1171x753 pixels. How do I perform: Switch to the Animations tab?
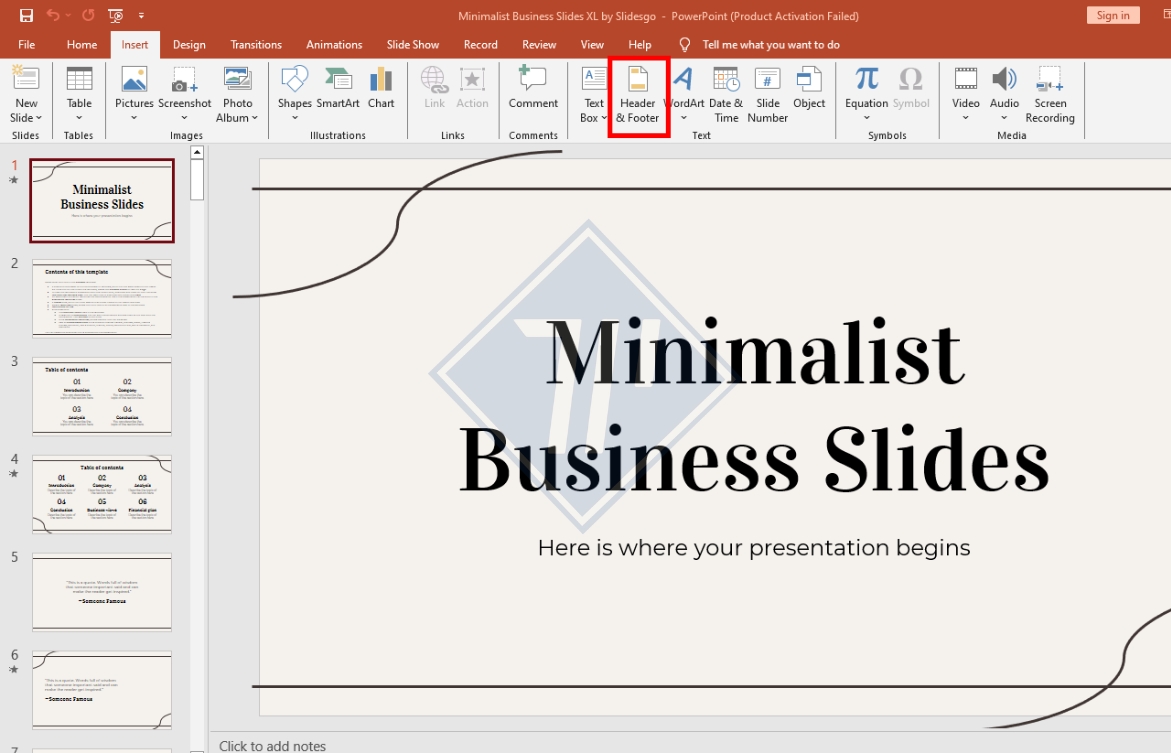334,44
